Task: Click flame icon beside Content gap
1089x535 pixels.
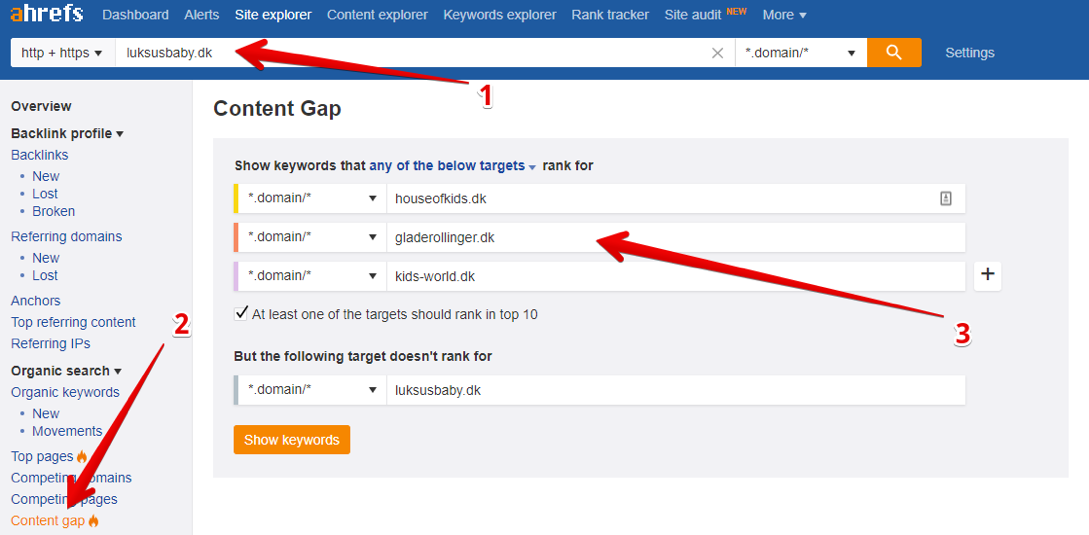Action: click(x=94, y=520)
